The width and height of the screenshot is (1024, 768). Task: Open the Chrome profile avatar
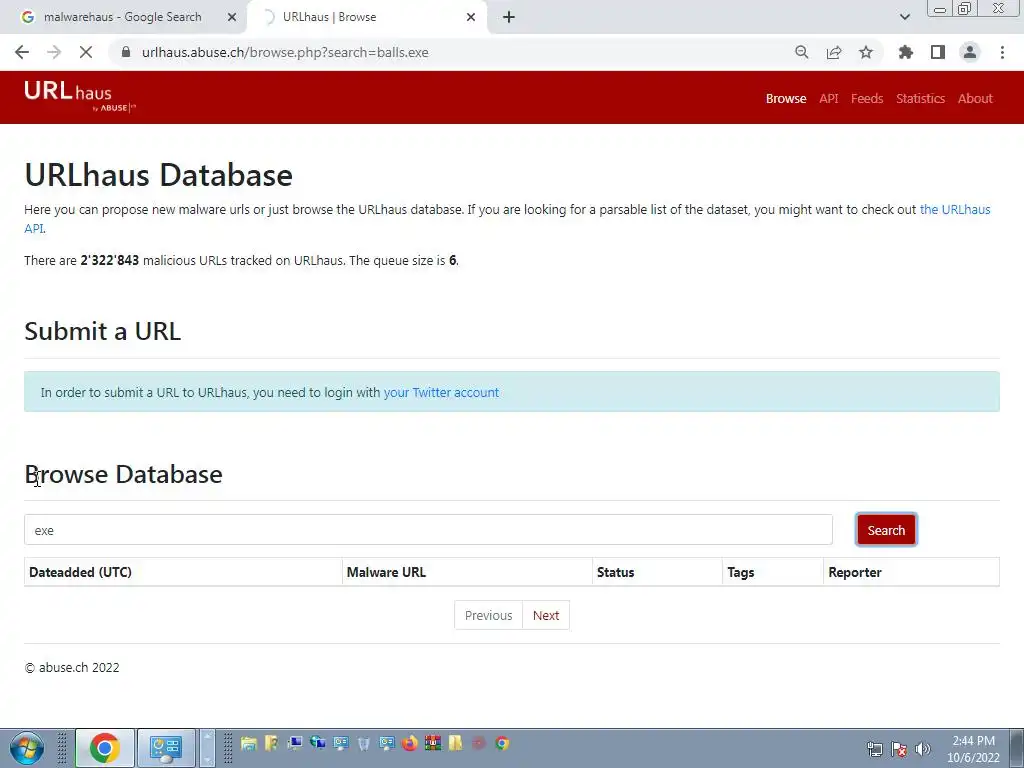(x=970, y=52)
